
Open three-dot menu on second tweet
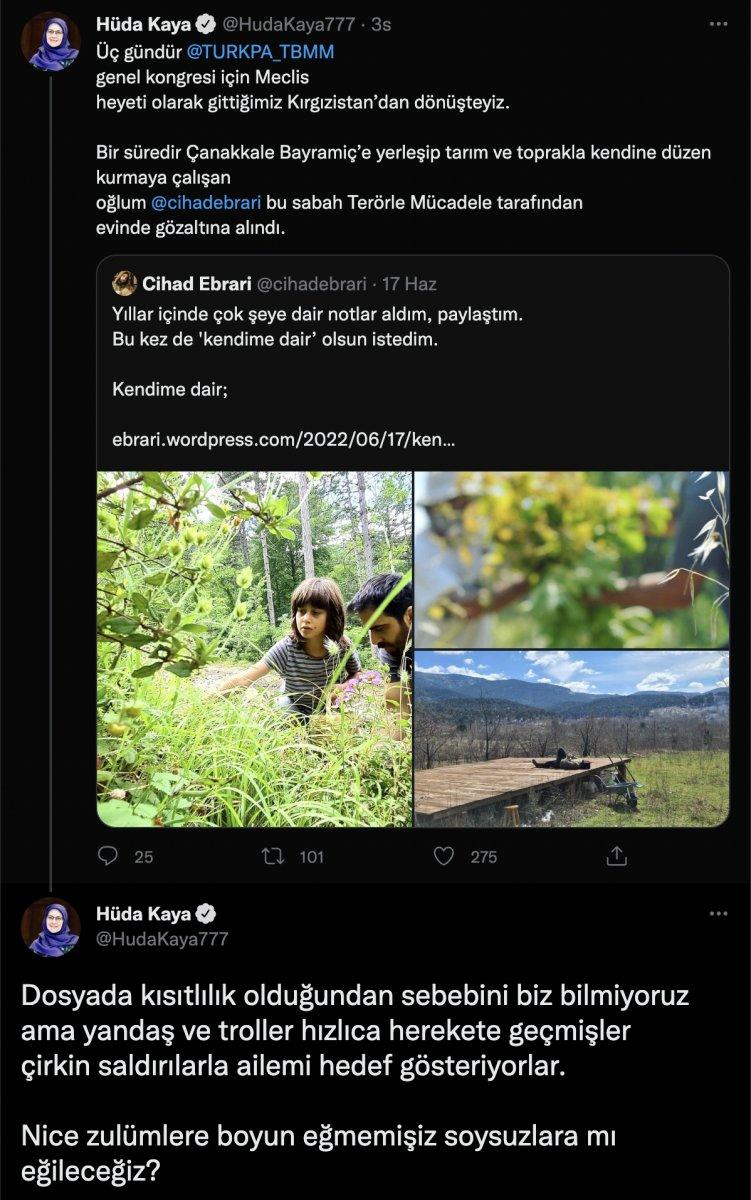point(718,913)
